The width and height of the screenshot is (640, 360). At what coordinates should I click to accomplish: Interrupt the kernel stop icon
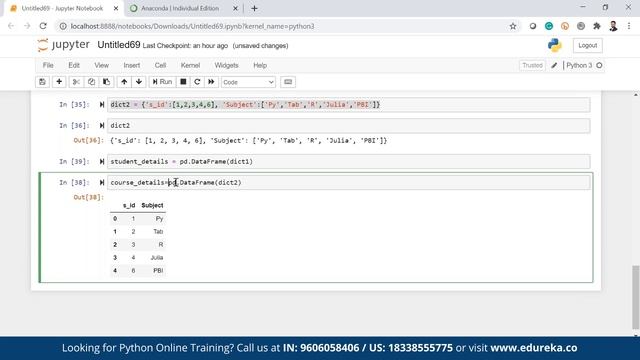[x=183, y=82]
